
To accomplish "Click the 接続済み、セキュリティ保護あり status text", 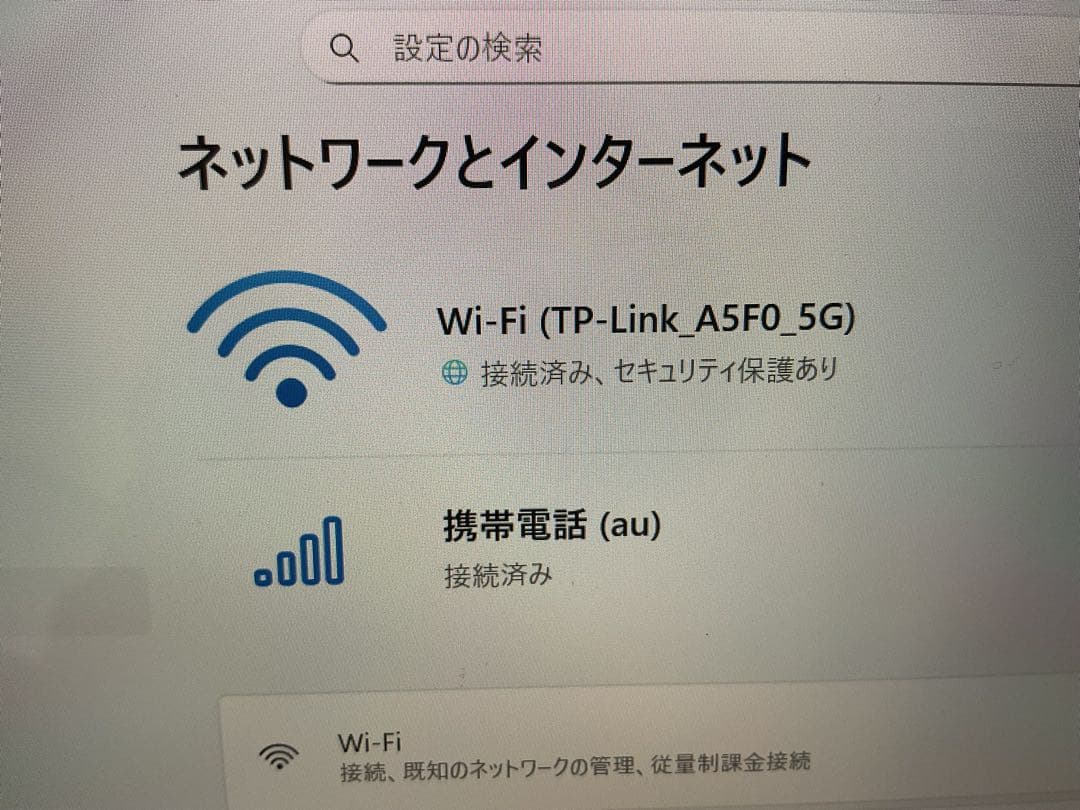I will [x=658, y=372].
